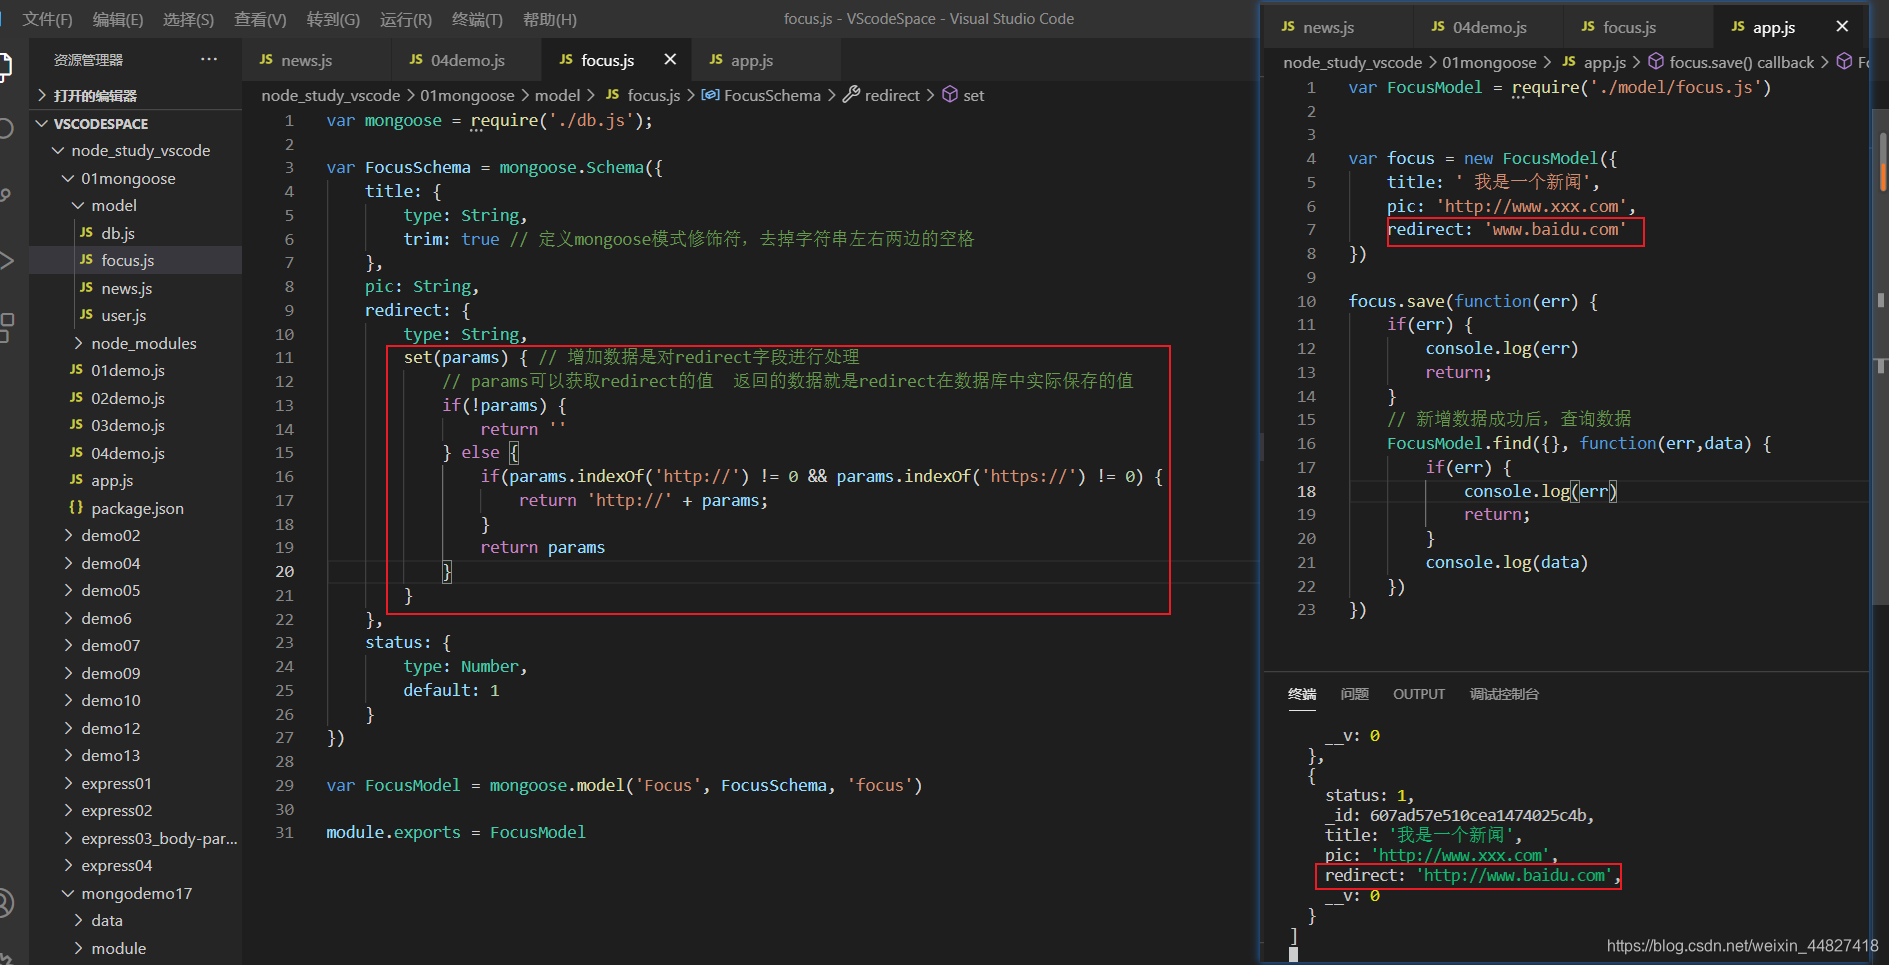Switch to the 问题 panel tab
This screenshot has height=965, width=1889.
(x=1354, y=694)
